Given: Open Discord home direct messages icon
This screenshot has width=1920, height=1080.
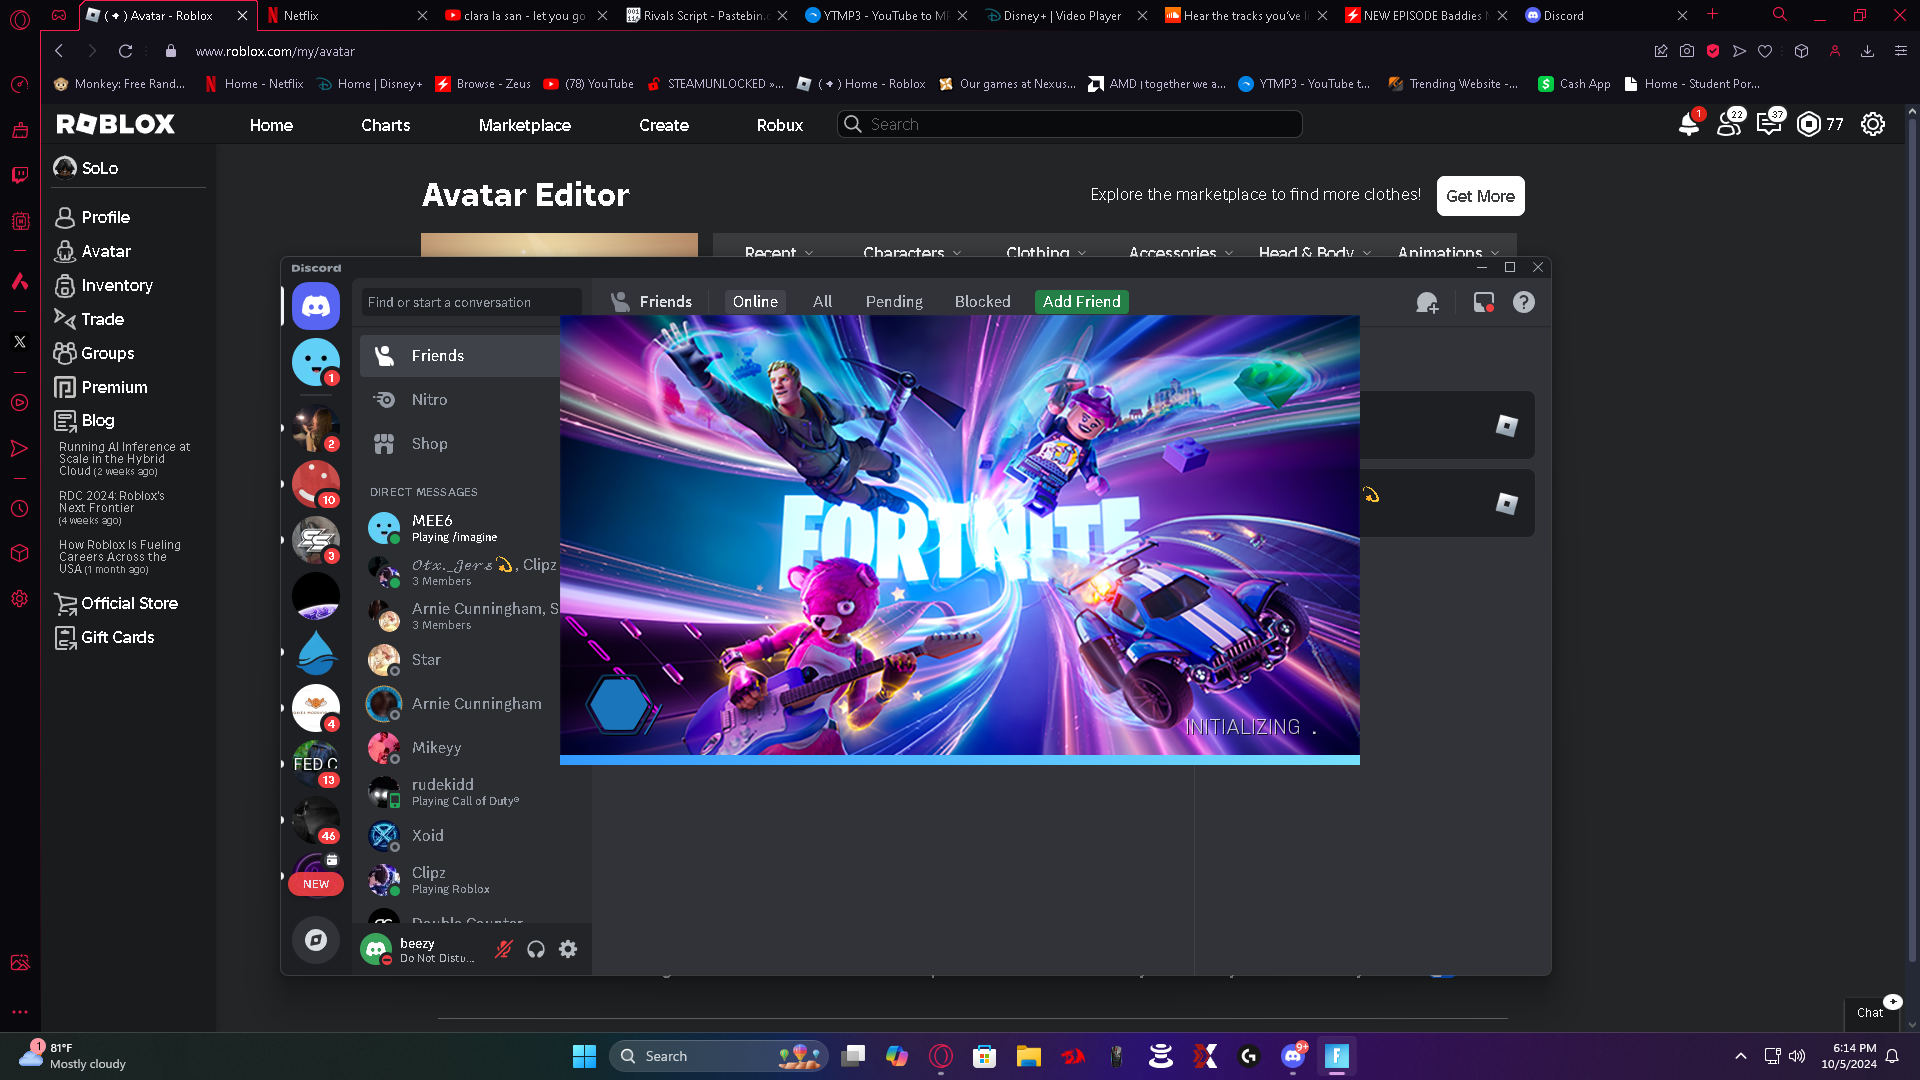Looking at the screenshot, I should (x=316, y=306).
